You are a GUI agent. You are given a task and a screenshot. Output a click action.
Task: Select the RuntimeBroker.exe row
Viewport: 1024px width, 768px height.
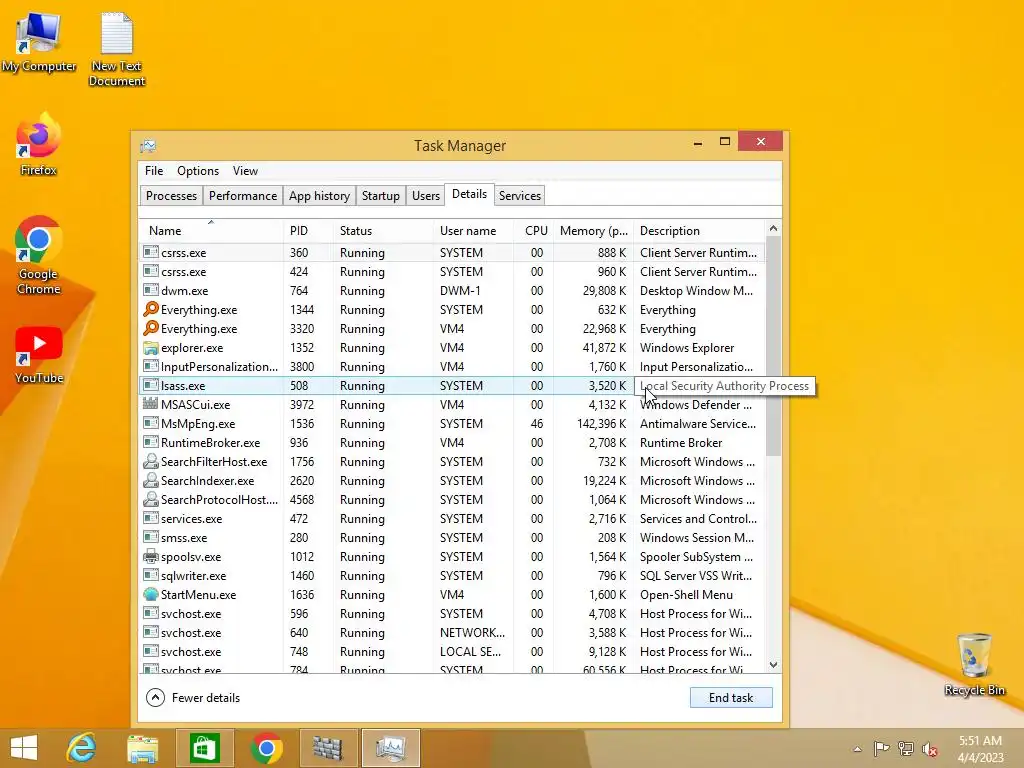[x=452, y=442]
